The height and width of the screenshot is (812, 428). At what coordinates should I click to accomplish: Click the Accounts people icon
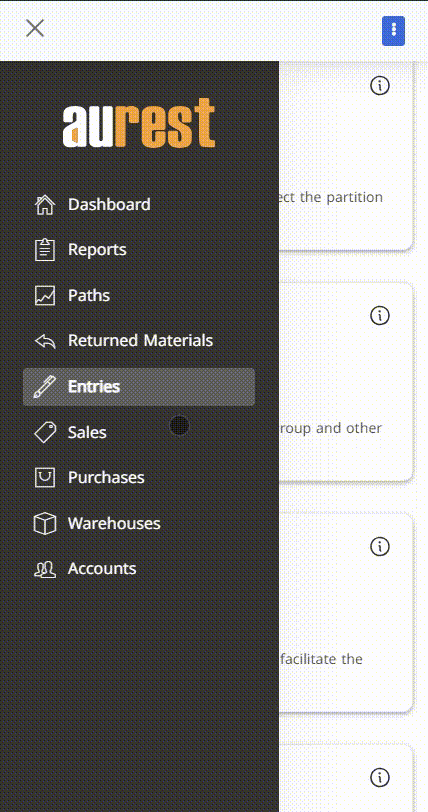[45, 569]
